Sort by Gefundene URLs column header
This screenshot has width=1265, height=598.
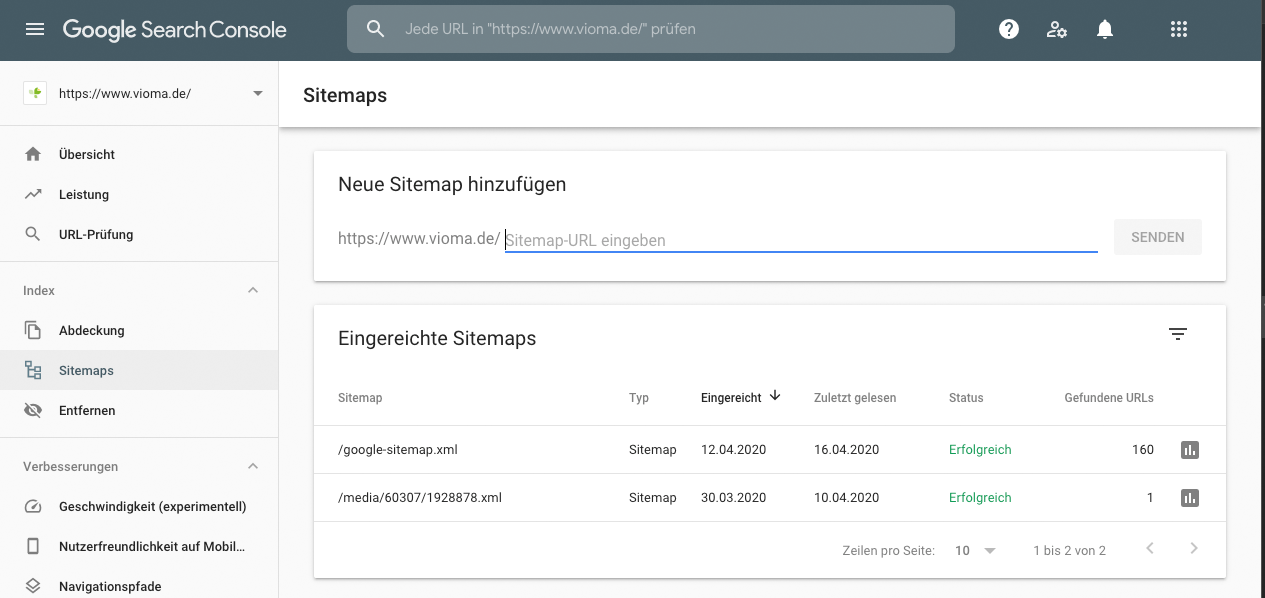coord(1109,398)
